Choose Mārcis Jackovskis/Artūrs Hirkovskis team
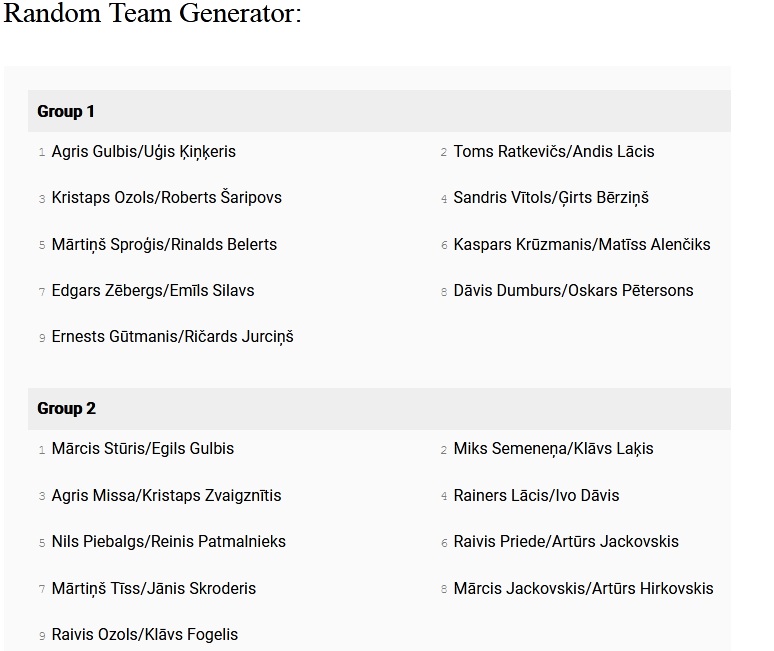Image resolution: width=774 pixels, height=651 pixels. point(583,589)
